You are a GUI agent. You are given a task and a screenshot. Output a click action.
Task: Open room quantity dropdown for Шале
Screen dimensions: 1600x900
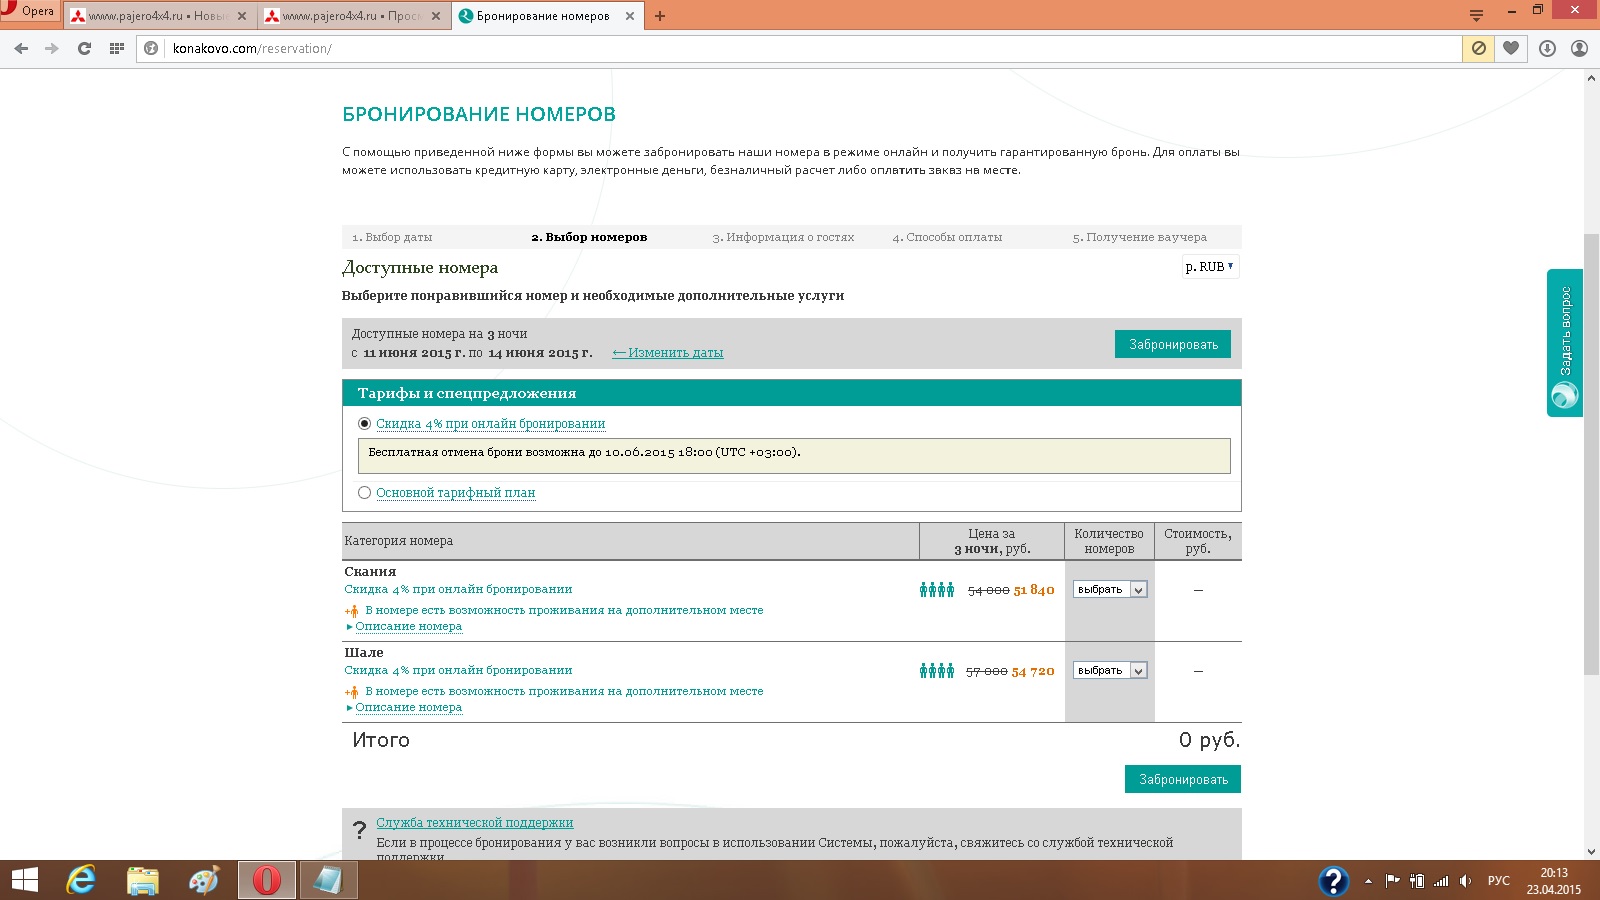pyautogui.click(x=1109, y=671)
